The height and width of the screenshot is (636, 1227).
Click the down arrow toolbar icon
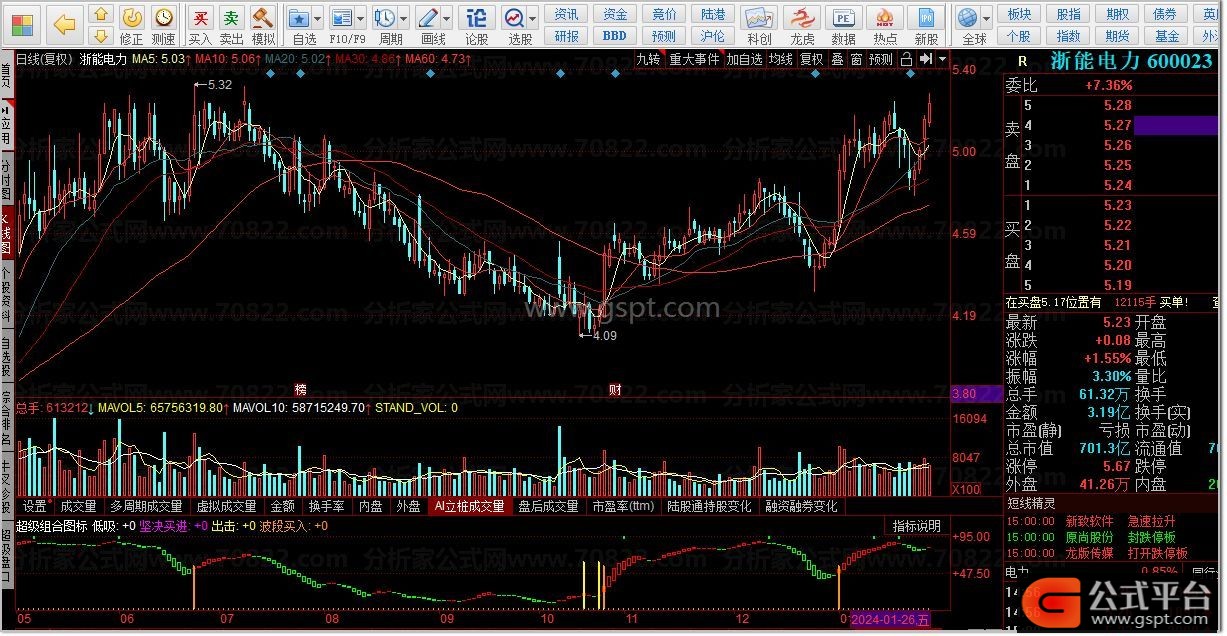101,34
